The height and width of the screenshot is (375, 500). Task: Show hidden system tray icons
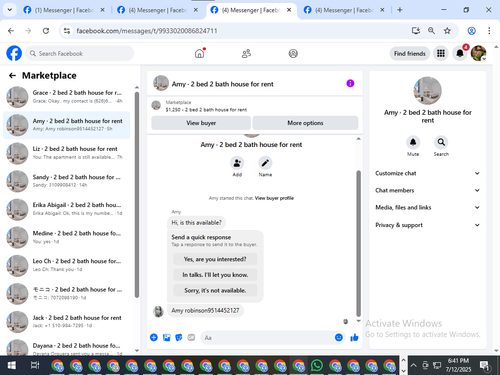(x=413, y=365)
